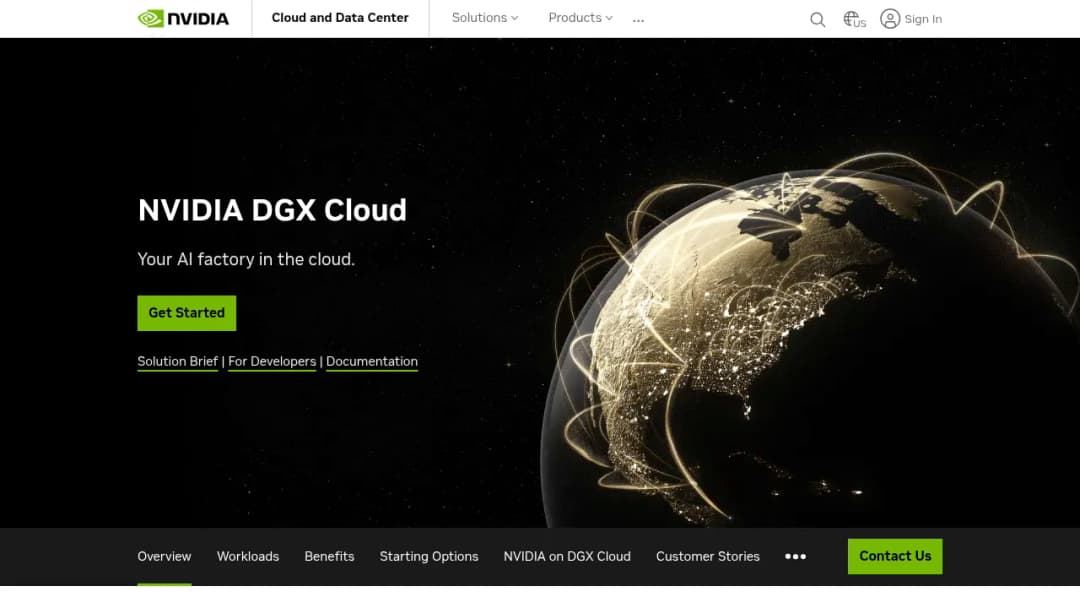Show more sub-navigation items via three dots
The height and width of the screenshot is (608, 1080).
coord(796,556)
